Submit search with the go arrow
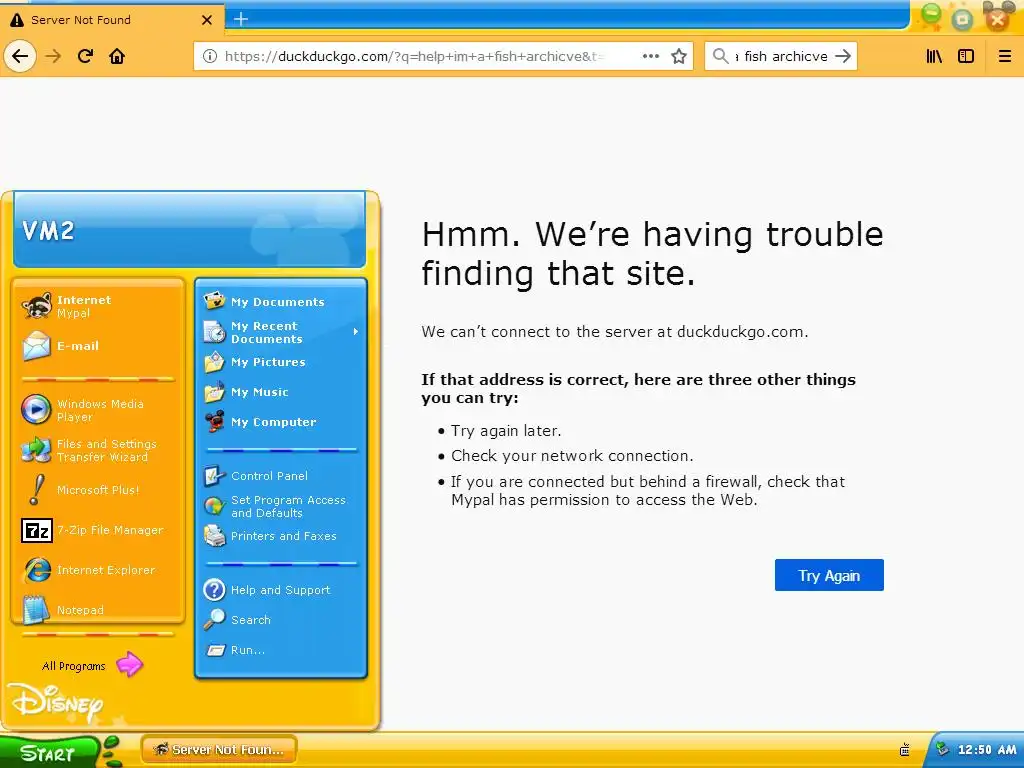The height and width of the screenshot is (768, 1024). pos(843,56)
